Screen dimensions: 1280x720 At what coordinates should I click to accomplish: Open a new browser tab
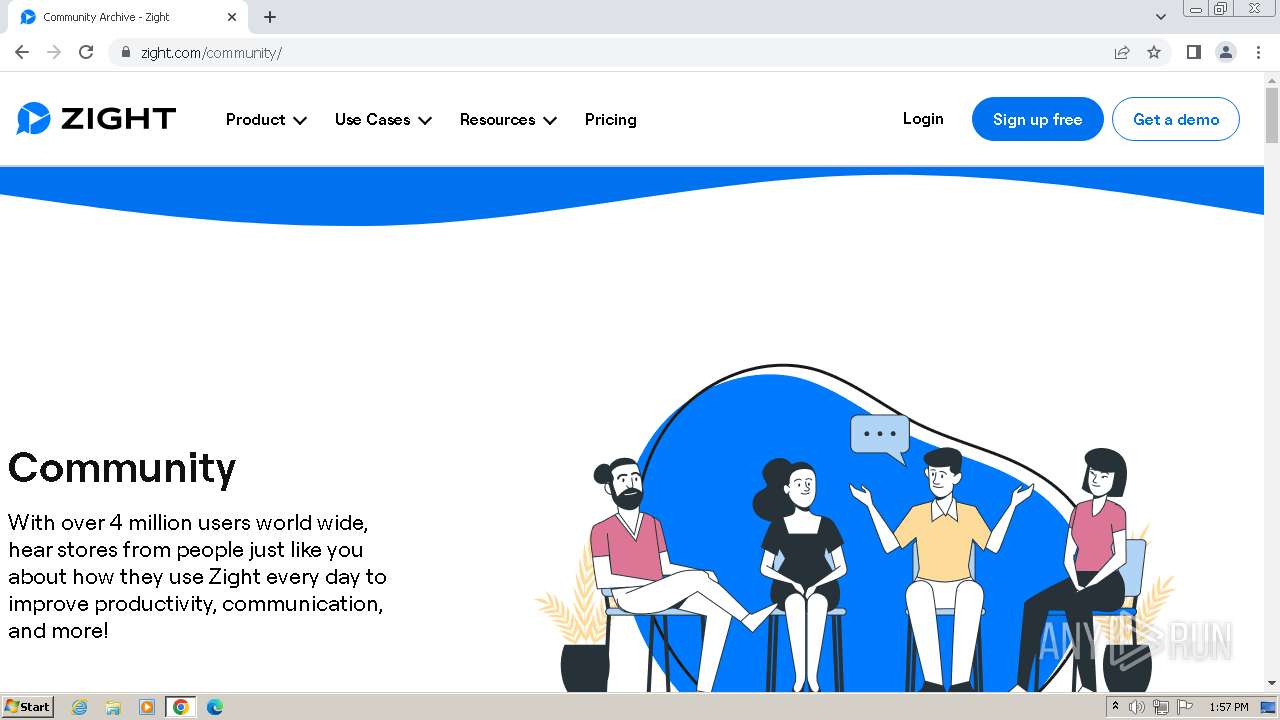tap(270, 17)
